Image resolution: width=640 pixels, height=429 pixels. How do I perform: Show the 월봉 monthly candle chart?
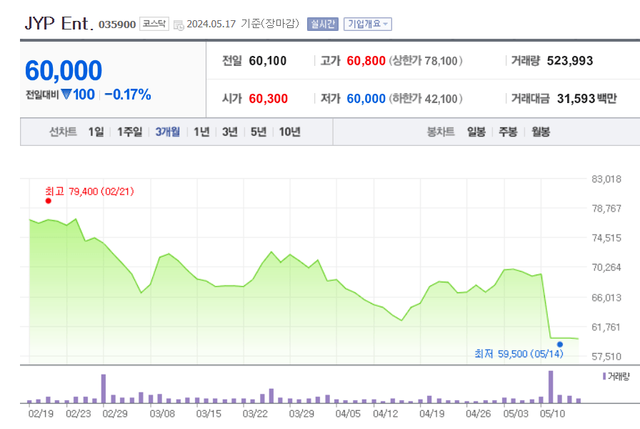pyautogui.click(x=541, y=132)
